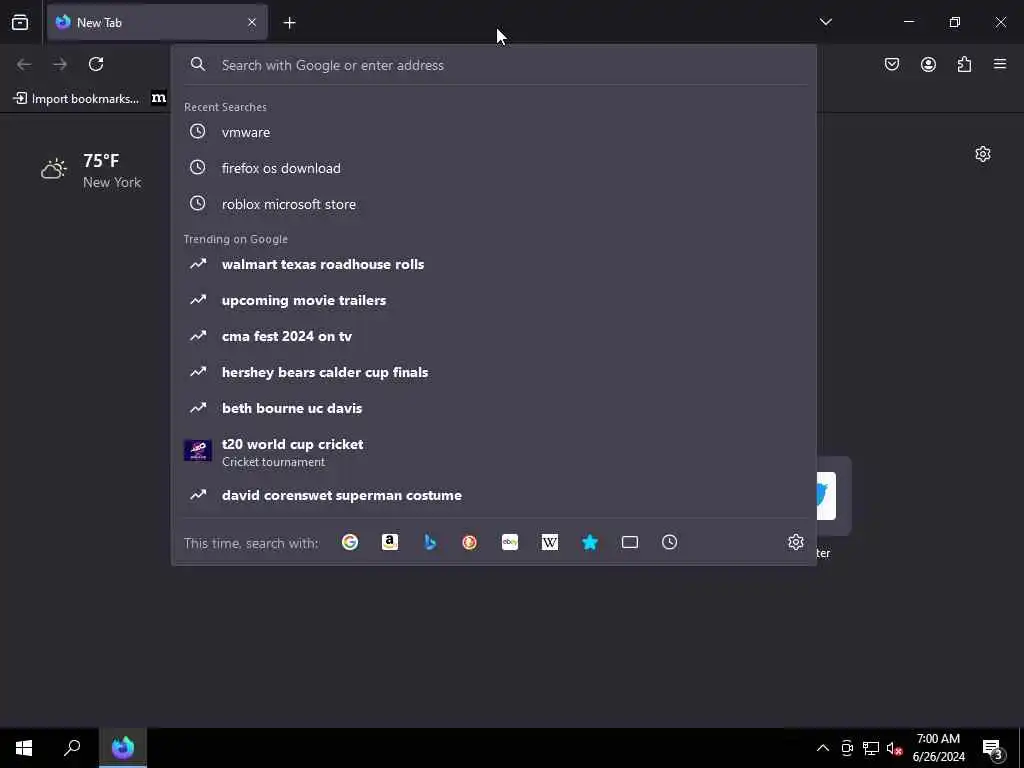
Task: Open the taskbar clock 7:00 AM
Action: [938, 748]
